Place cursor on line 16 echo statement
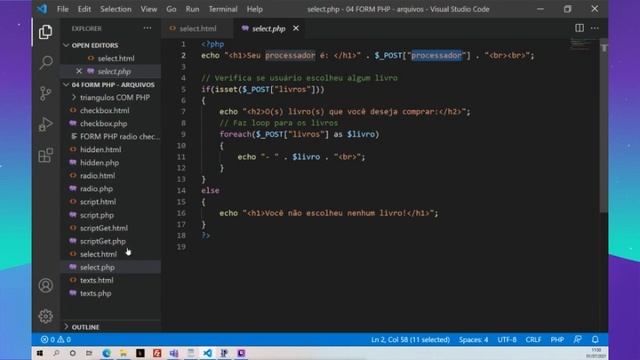This screenshot has height=360, width=640. tap(329, 213)
